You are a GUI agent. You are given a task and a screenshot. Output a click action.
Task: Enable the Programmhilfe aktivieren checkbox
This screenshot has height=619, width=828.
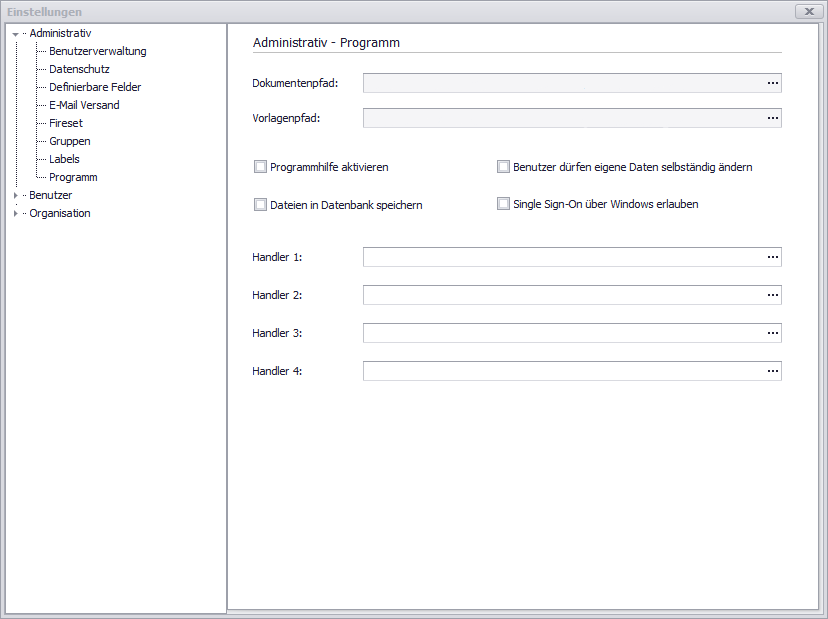click(261, 167)
